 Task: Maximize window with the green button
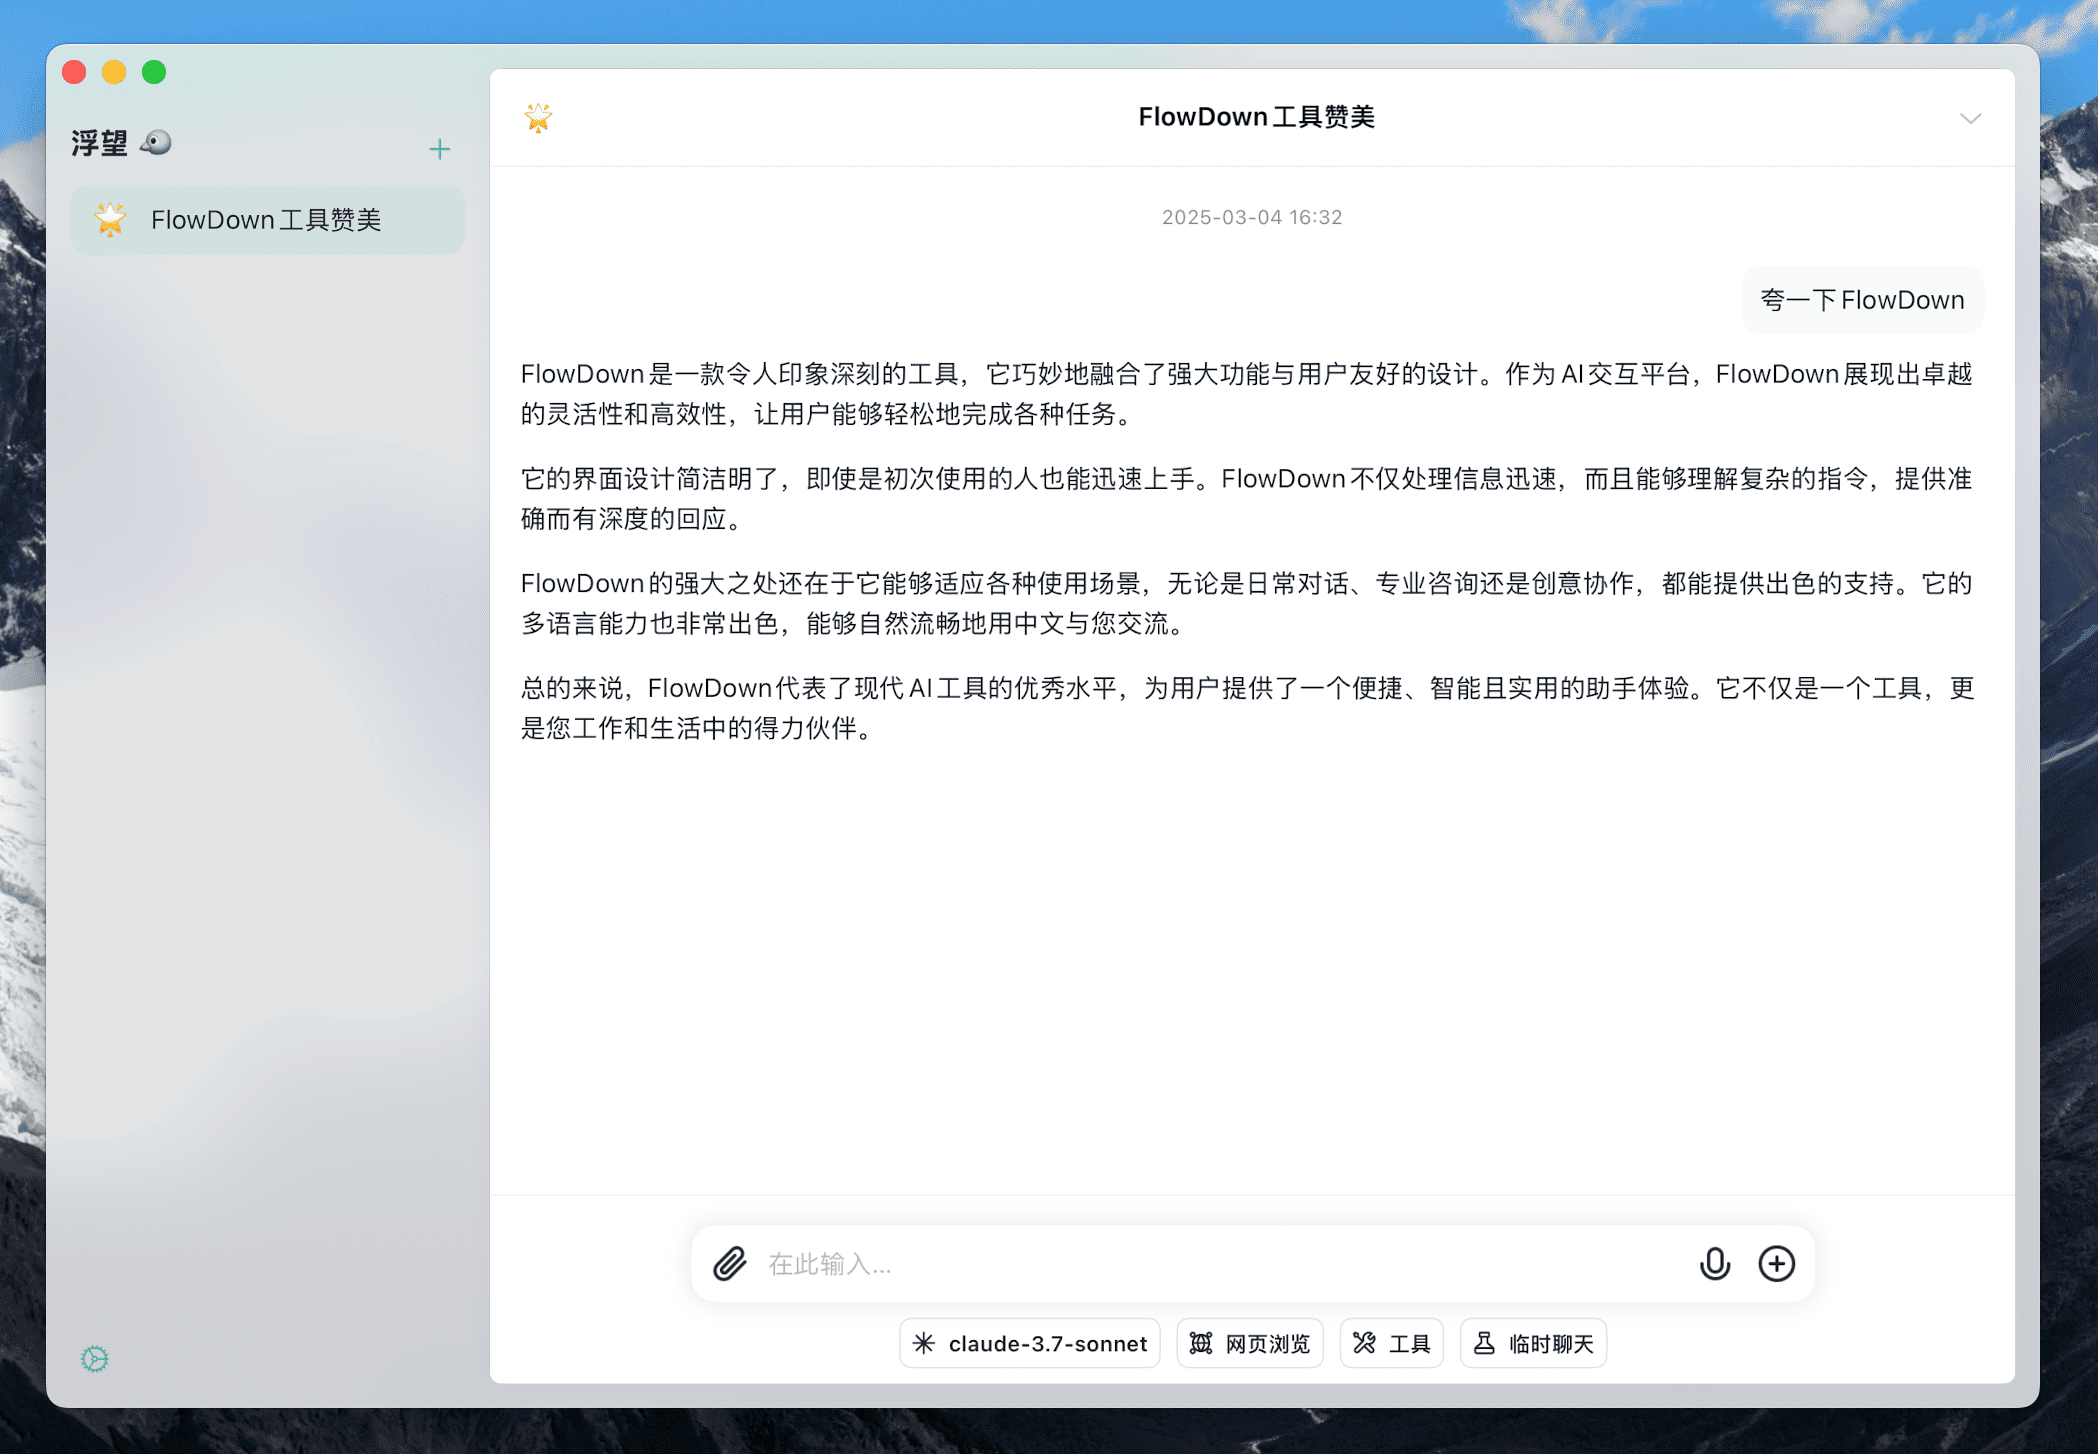[x=154, y=72]
